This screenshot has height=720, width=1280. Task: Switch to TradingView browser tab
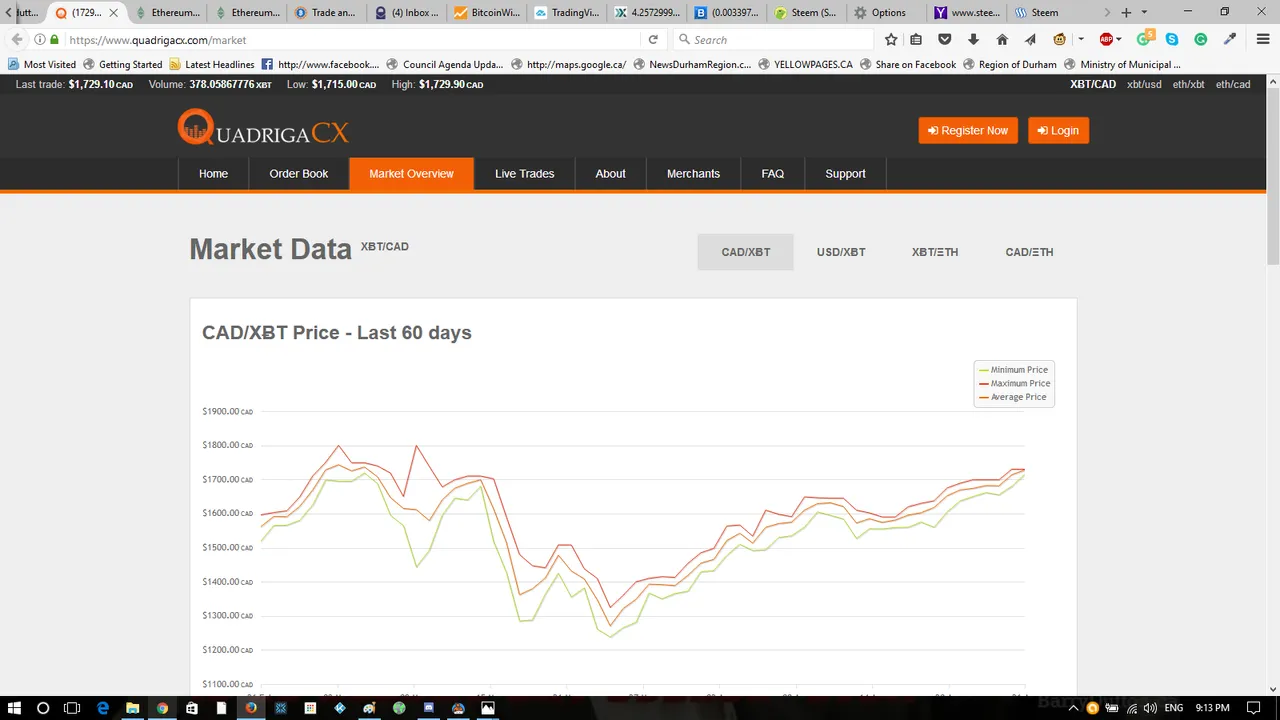pyautogui.click(x=567, y=13)
